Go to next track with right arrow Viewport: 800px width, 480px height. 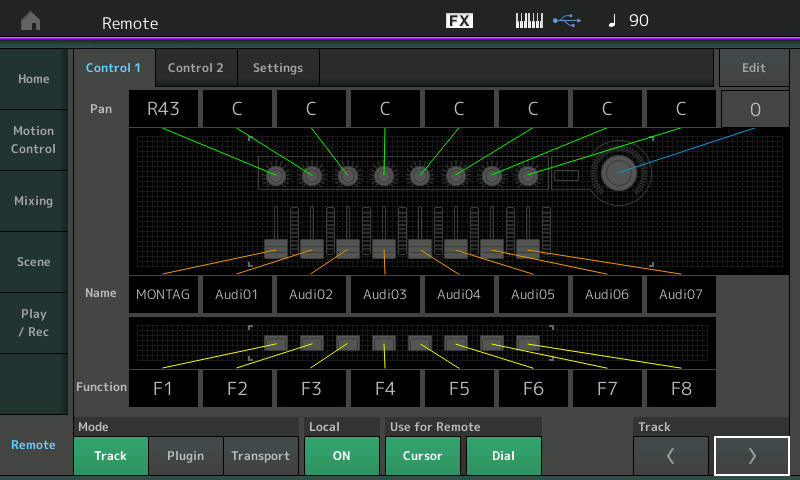point(751,456)
